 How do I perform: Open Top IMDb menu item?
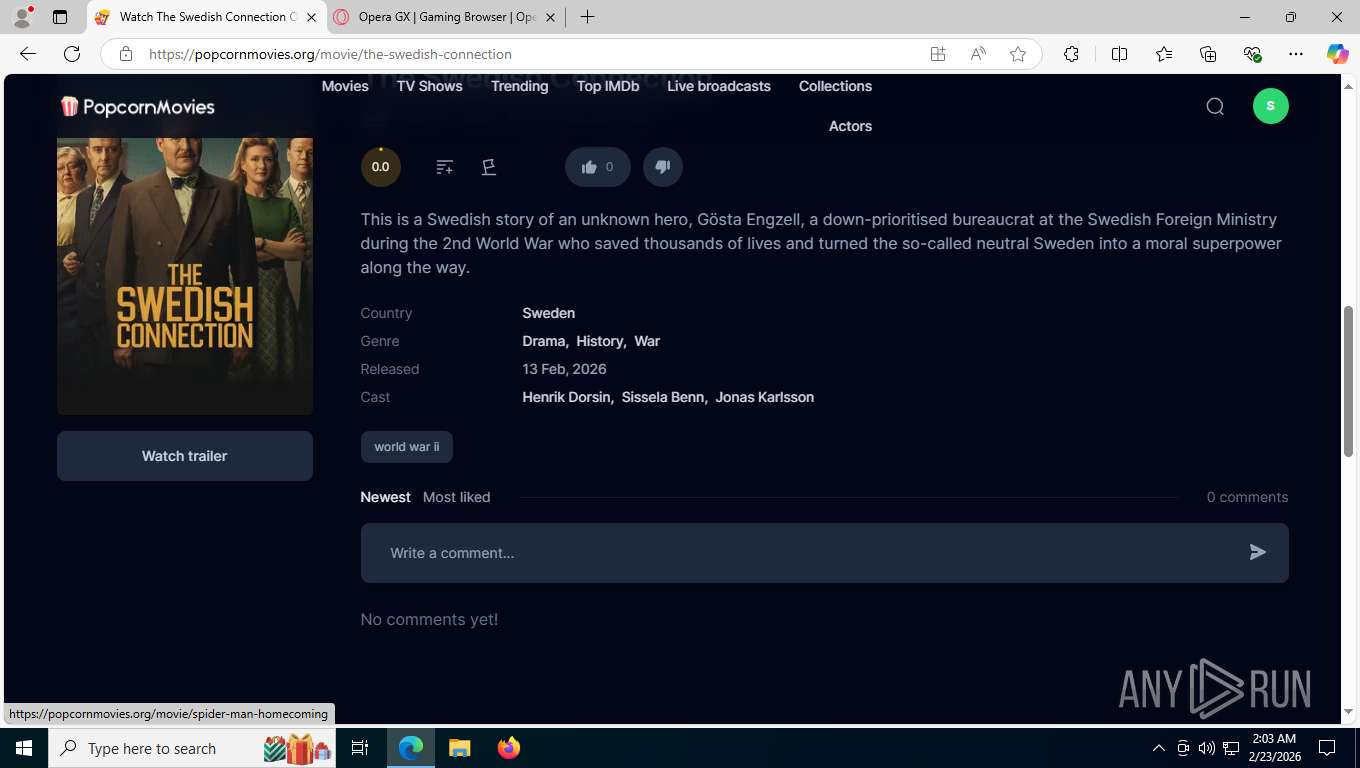click(608, 86)
